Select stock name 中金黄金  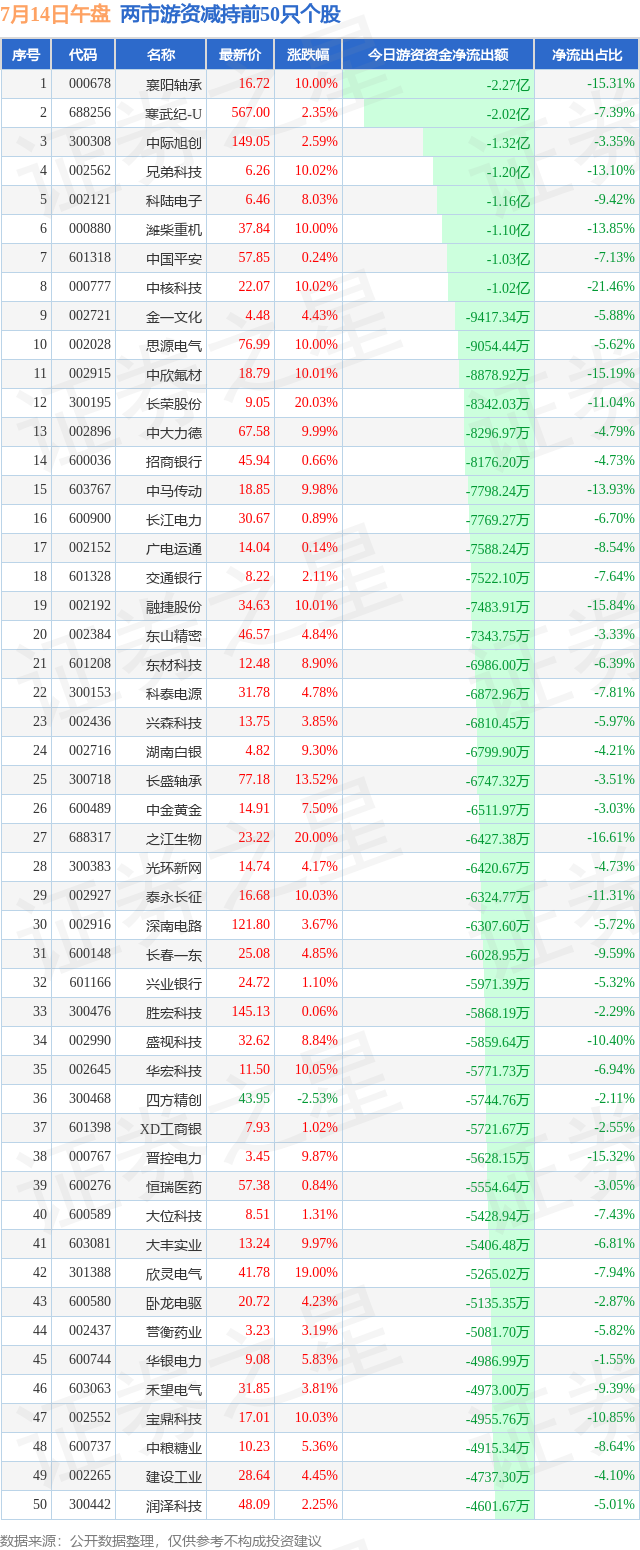(174, 809)
